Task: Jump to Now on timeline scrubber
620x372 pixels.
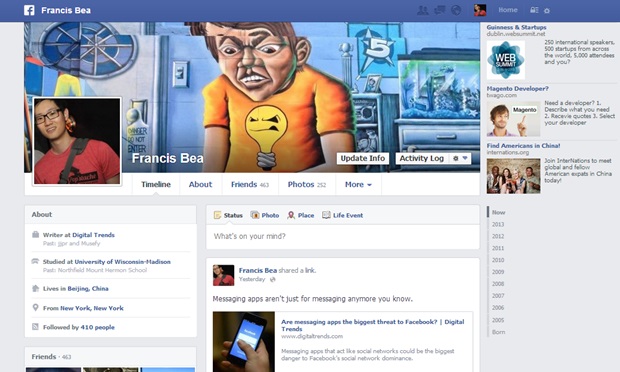Action: point(498,212)
